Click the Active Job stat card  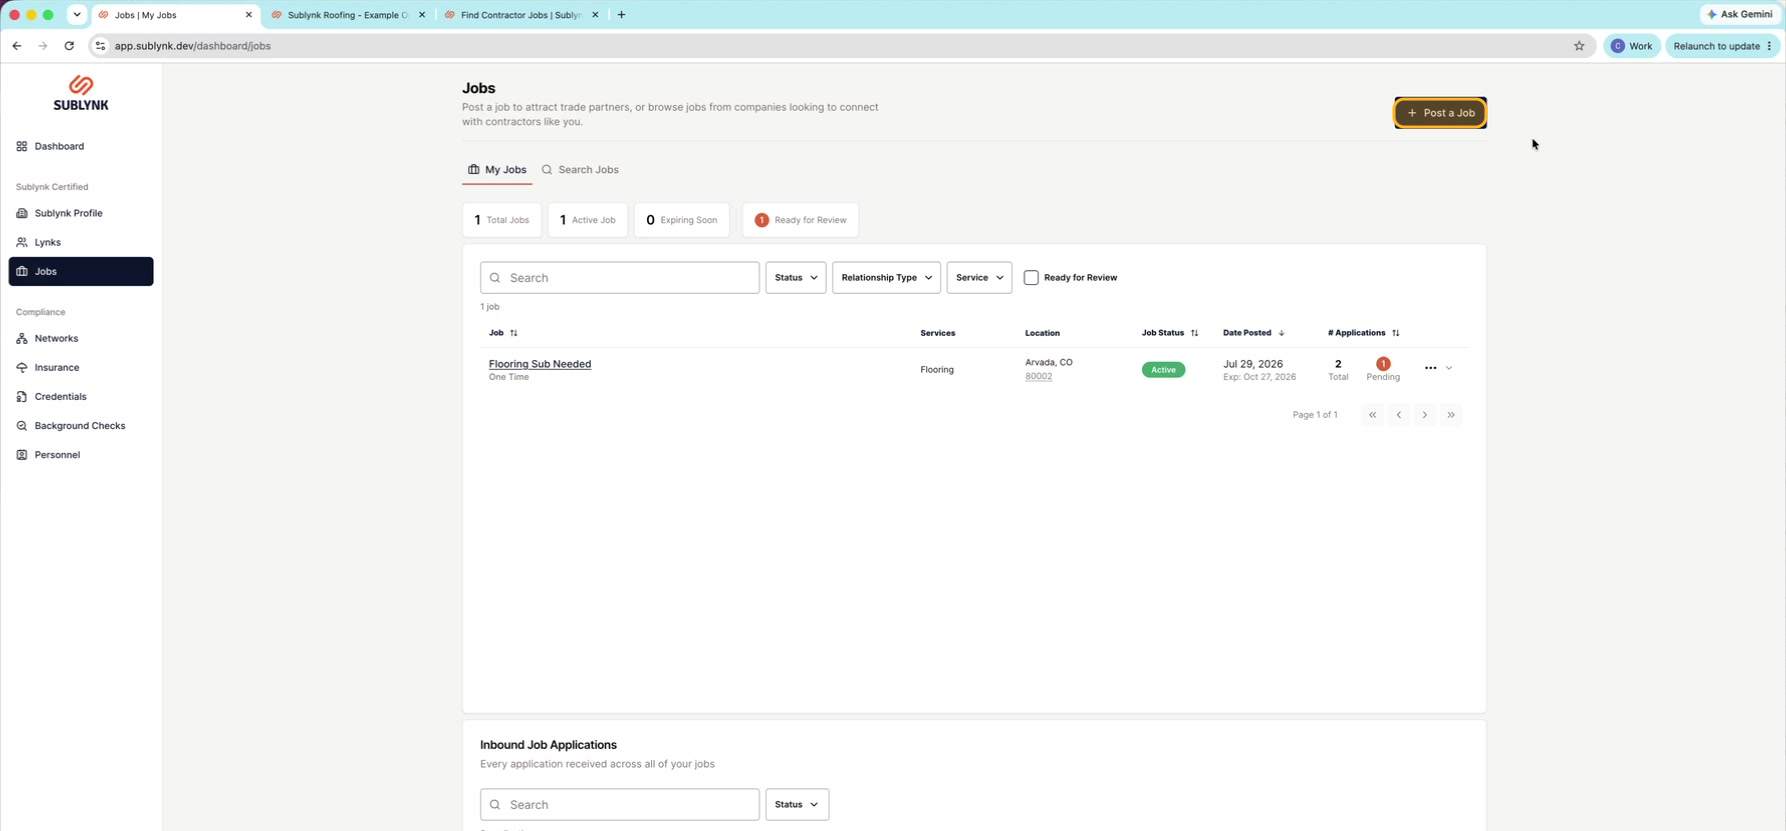click(x=588, y=220)
